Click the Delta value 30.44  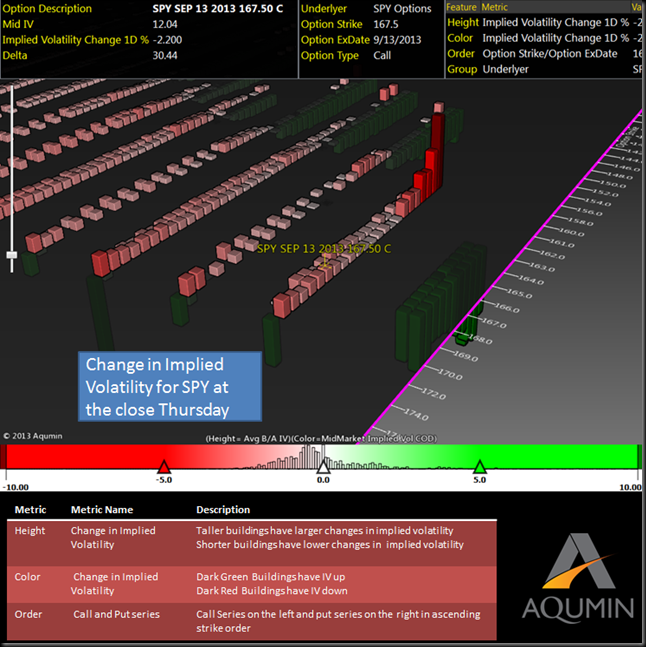[165, 55]
